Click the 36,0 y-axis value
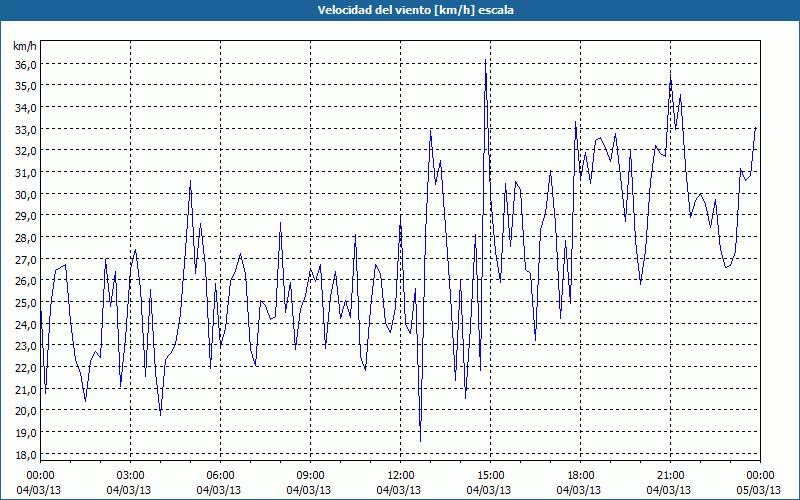The height and width of the screenshot is (500, 800). (25, 65)
